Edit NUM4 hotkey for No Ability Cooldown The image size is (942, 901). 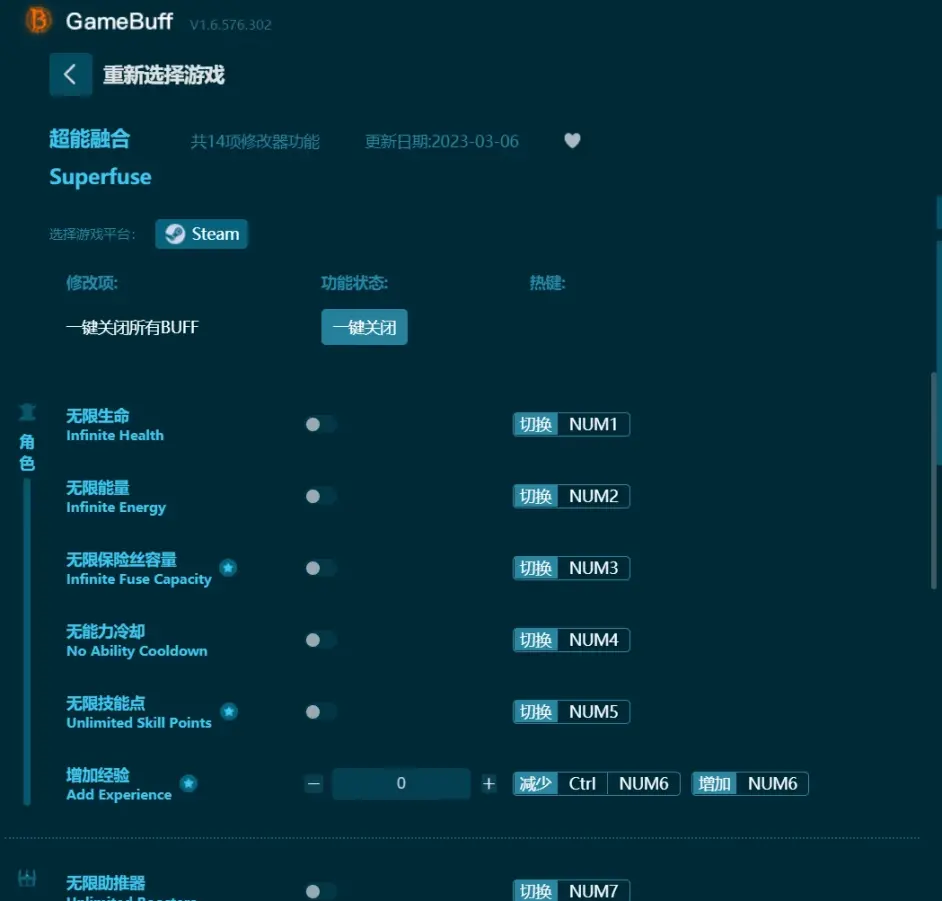pos(571,640)
